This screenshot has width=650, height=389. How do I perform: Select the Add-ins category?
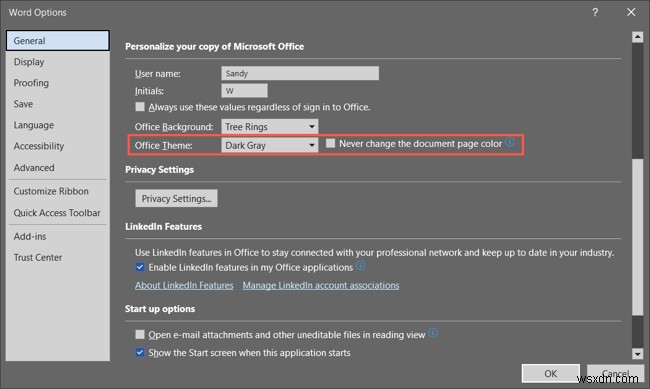coord(58,236)
